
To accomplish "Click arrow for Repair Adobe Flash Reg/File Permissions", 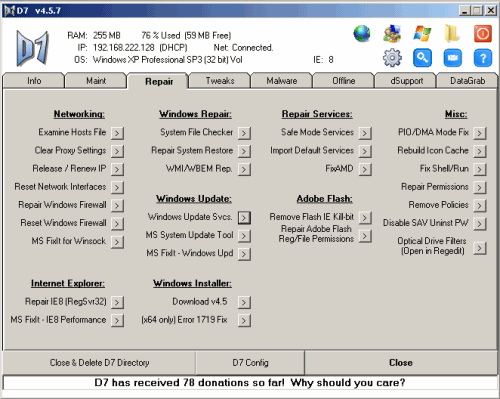I will [365, 236].
